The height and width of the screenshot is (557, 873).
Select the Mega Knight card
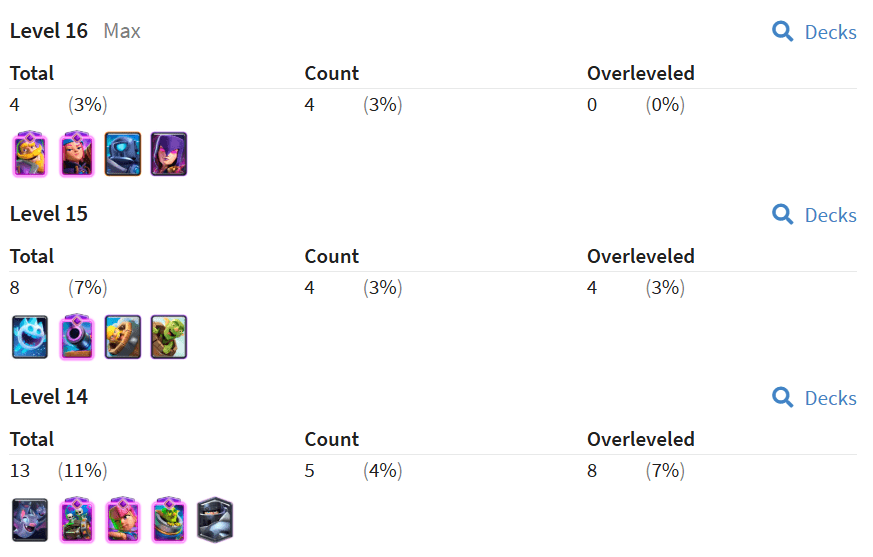pyautogui.click(x=215, y=520)
